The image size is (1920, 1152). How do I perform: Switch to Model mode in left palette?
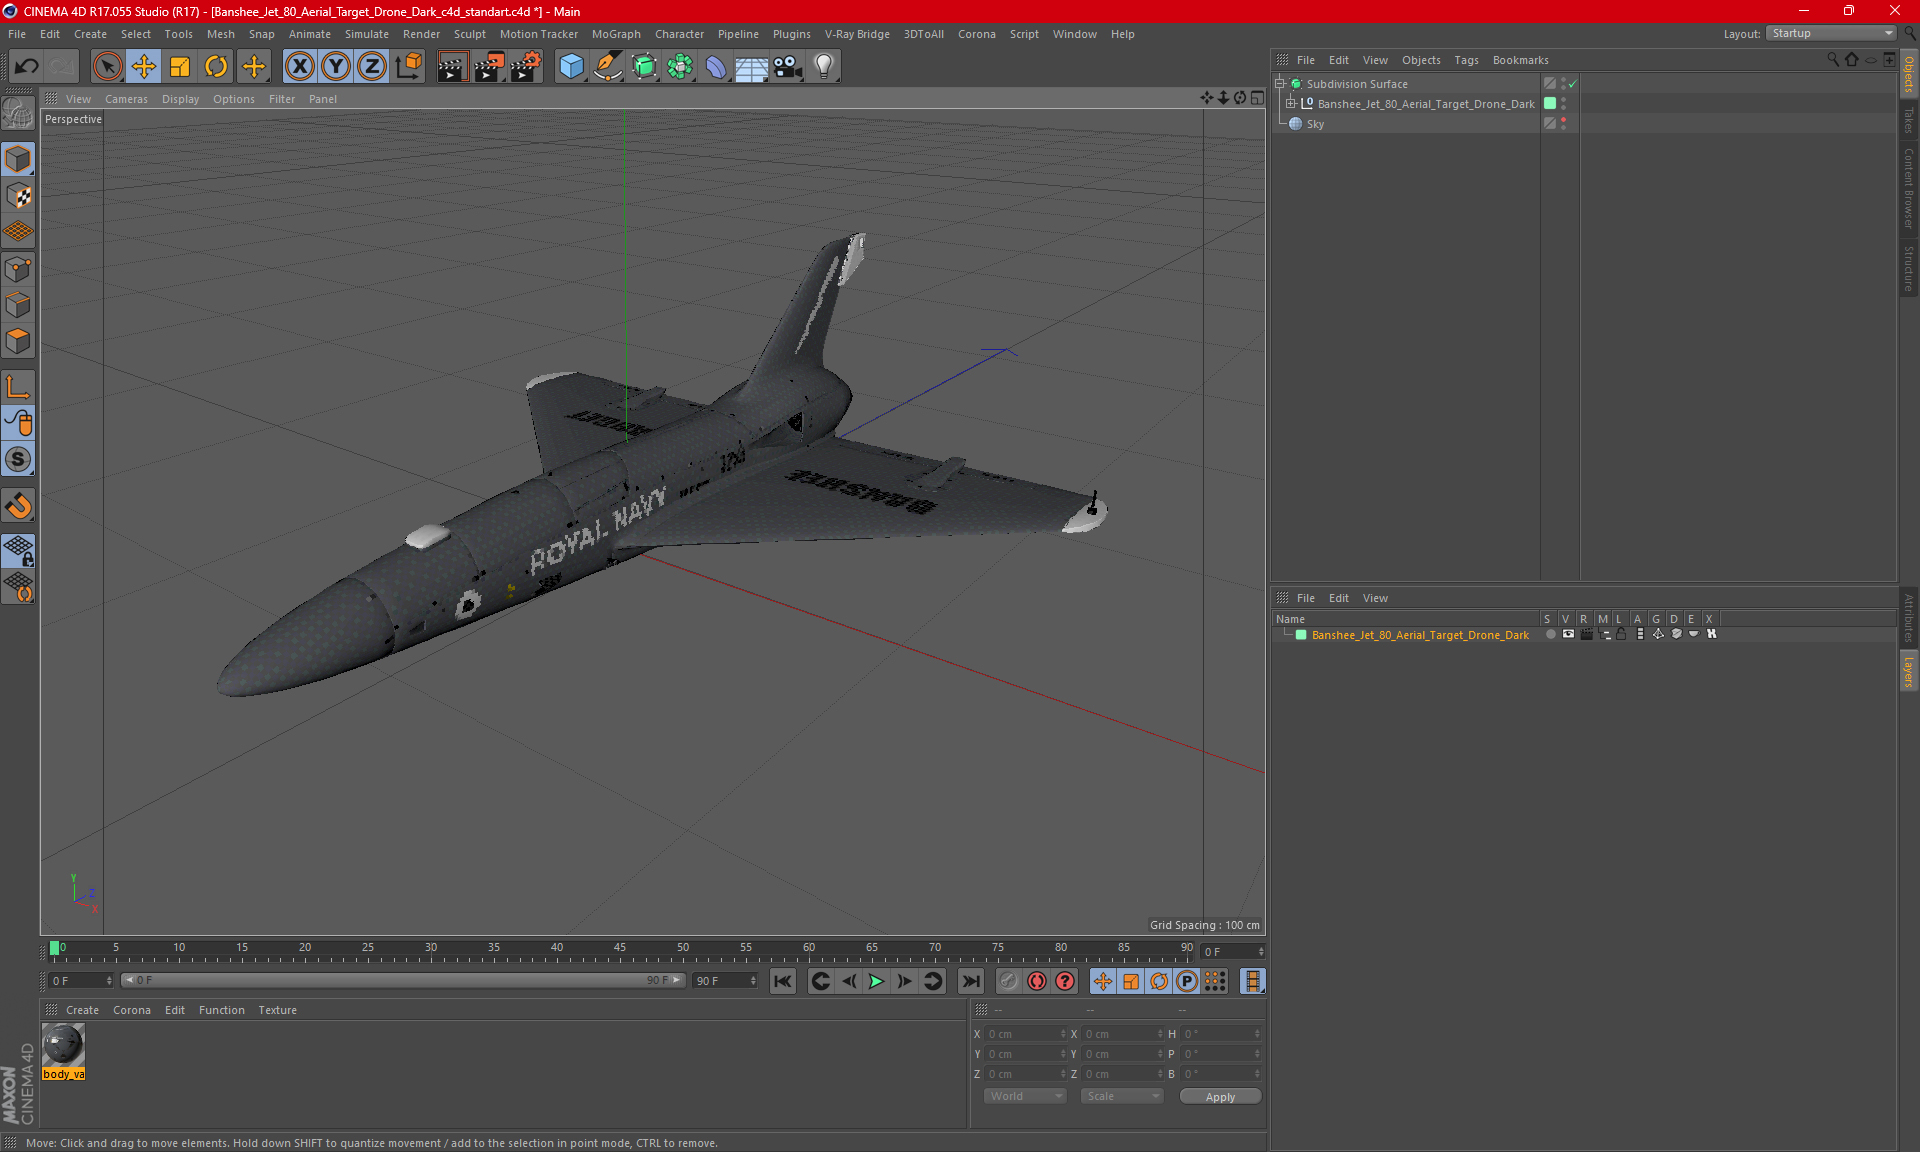pos(18,159)
